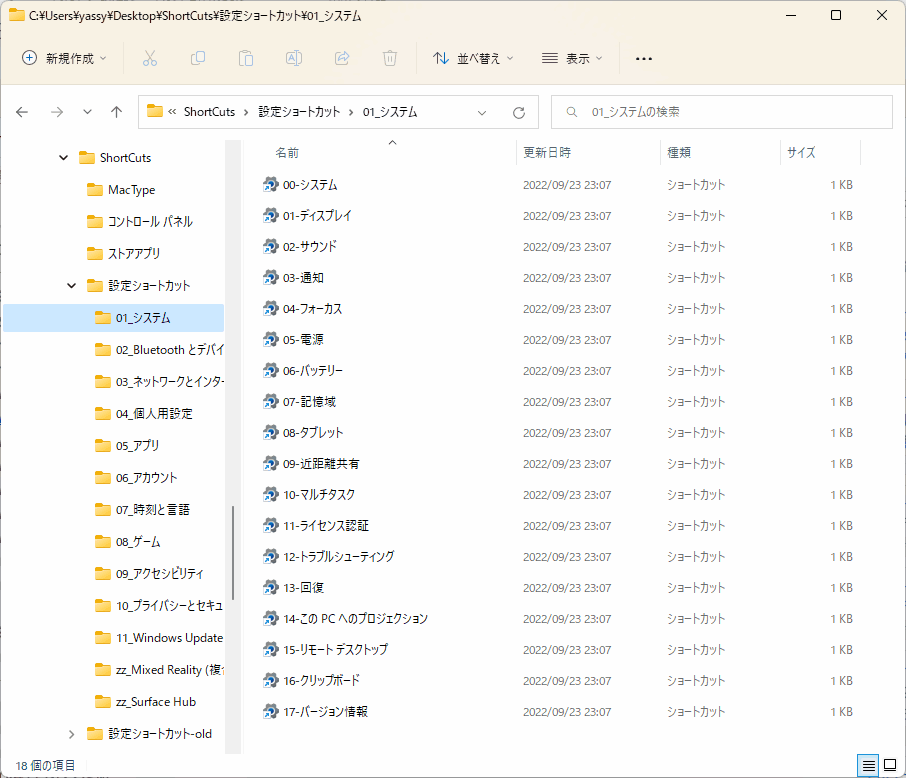Click the zz_Surface Hub folder icon

pyautogui.click(x=102, y=702)
